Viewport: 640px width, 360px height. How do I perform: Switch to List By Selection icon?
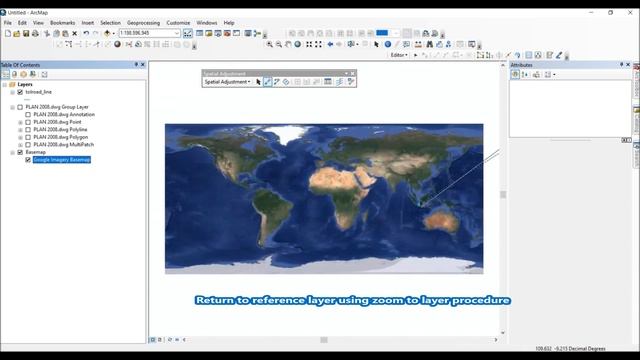click(x=33, y=74)
